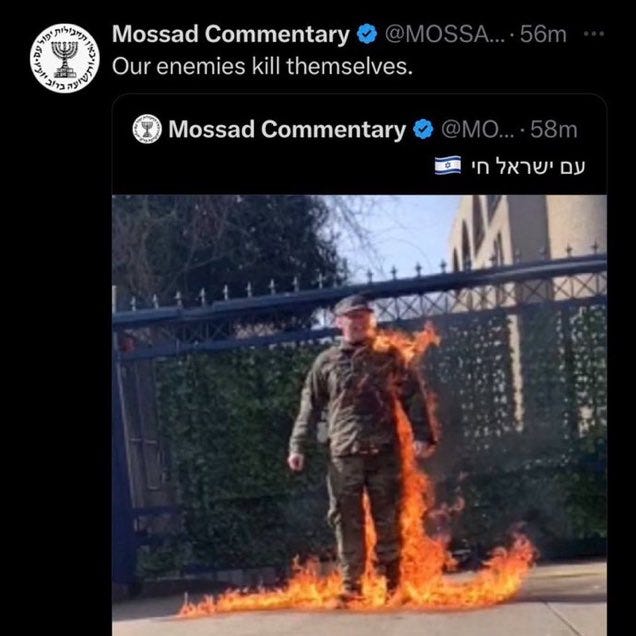Image resolution: width=636 pixels, height=636 pixels.
Task: Open the 58m timestamp in the quoted post
Action: (x=554, y=130)
